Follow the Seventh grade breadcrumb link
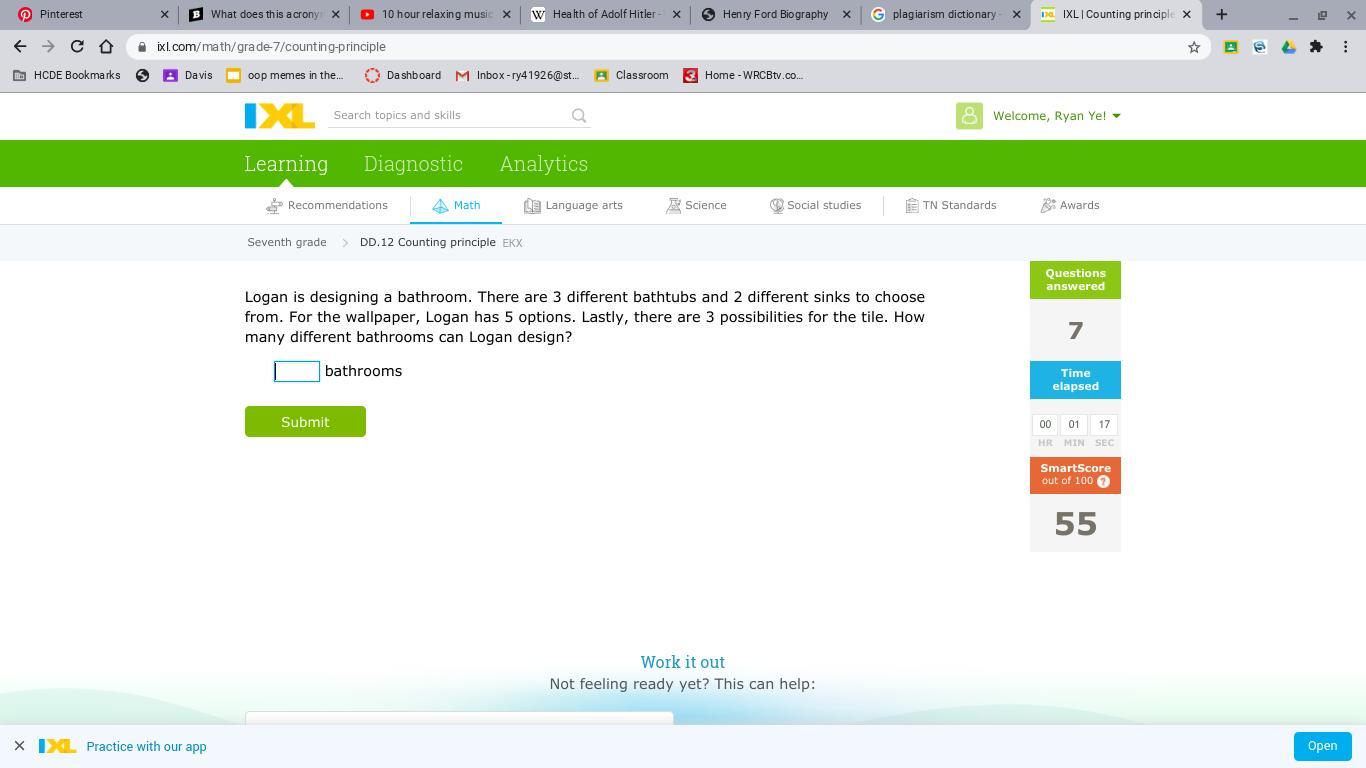 click(x=287, y=243)
